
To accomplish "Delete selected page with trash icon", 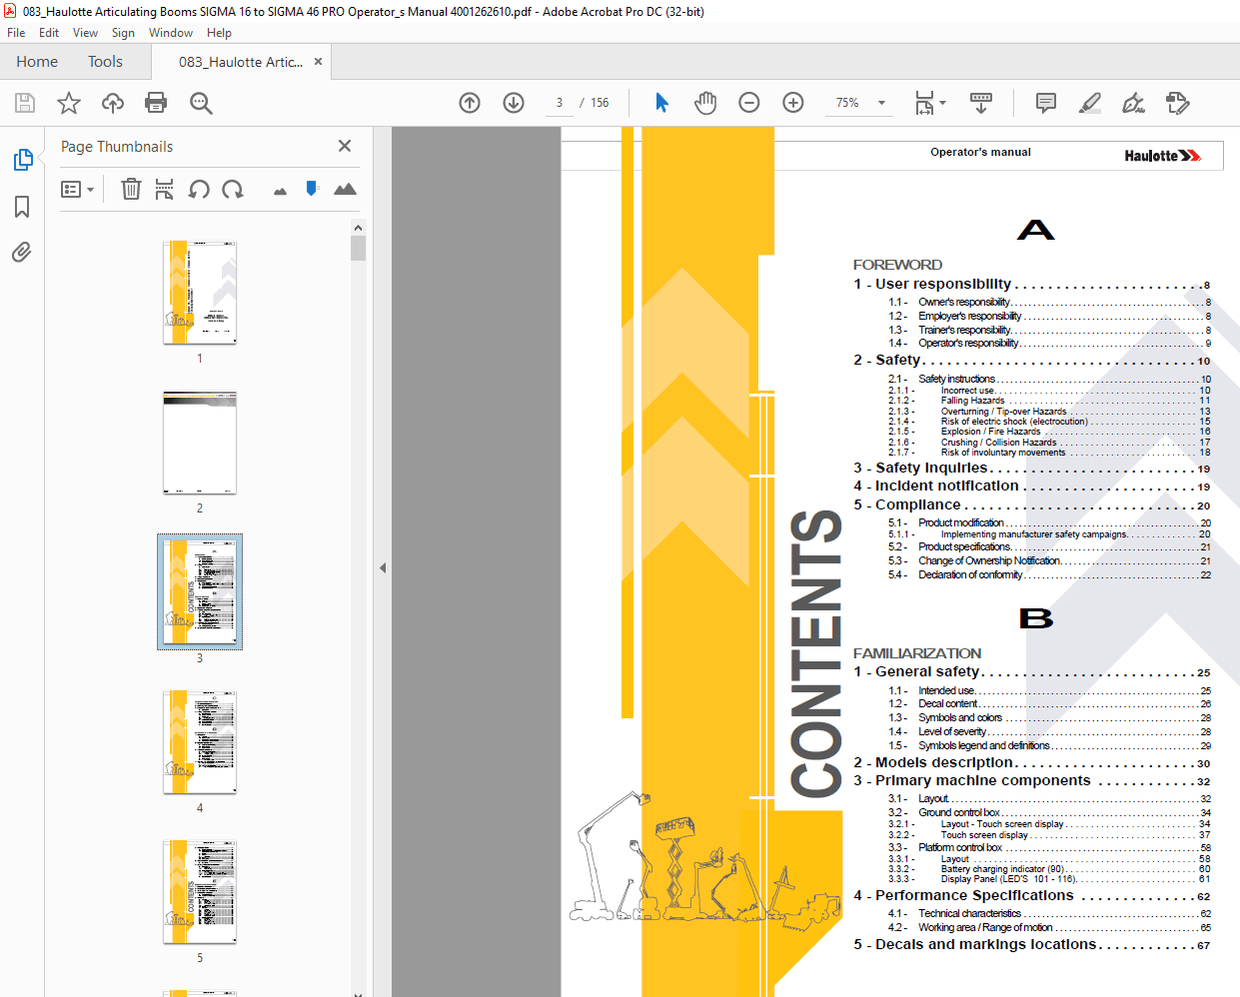I will pos(131,189).
